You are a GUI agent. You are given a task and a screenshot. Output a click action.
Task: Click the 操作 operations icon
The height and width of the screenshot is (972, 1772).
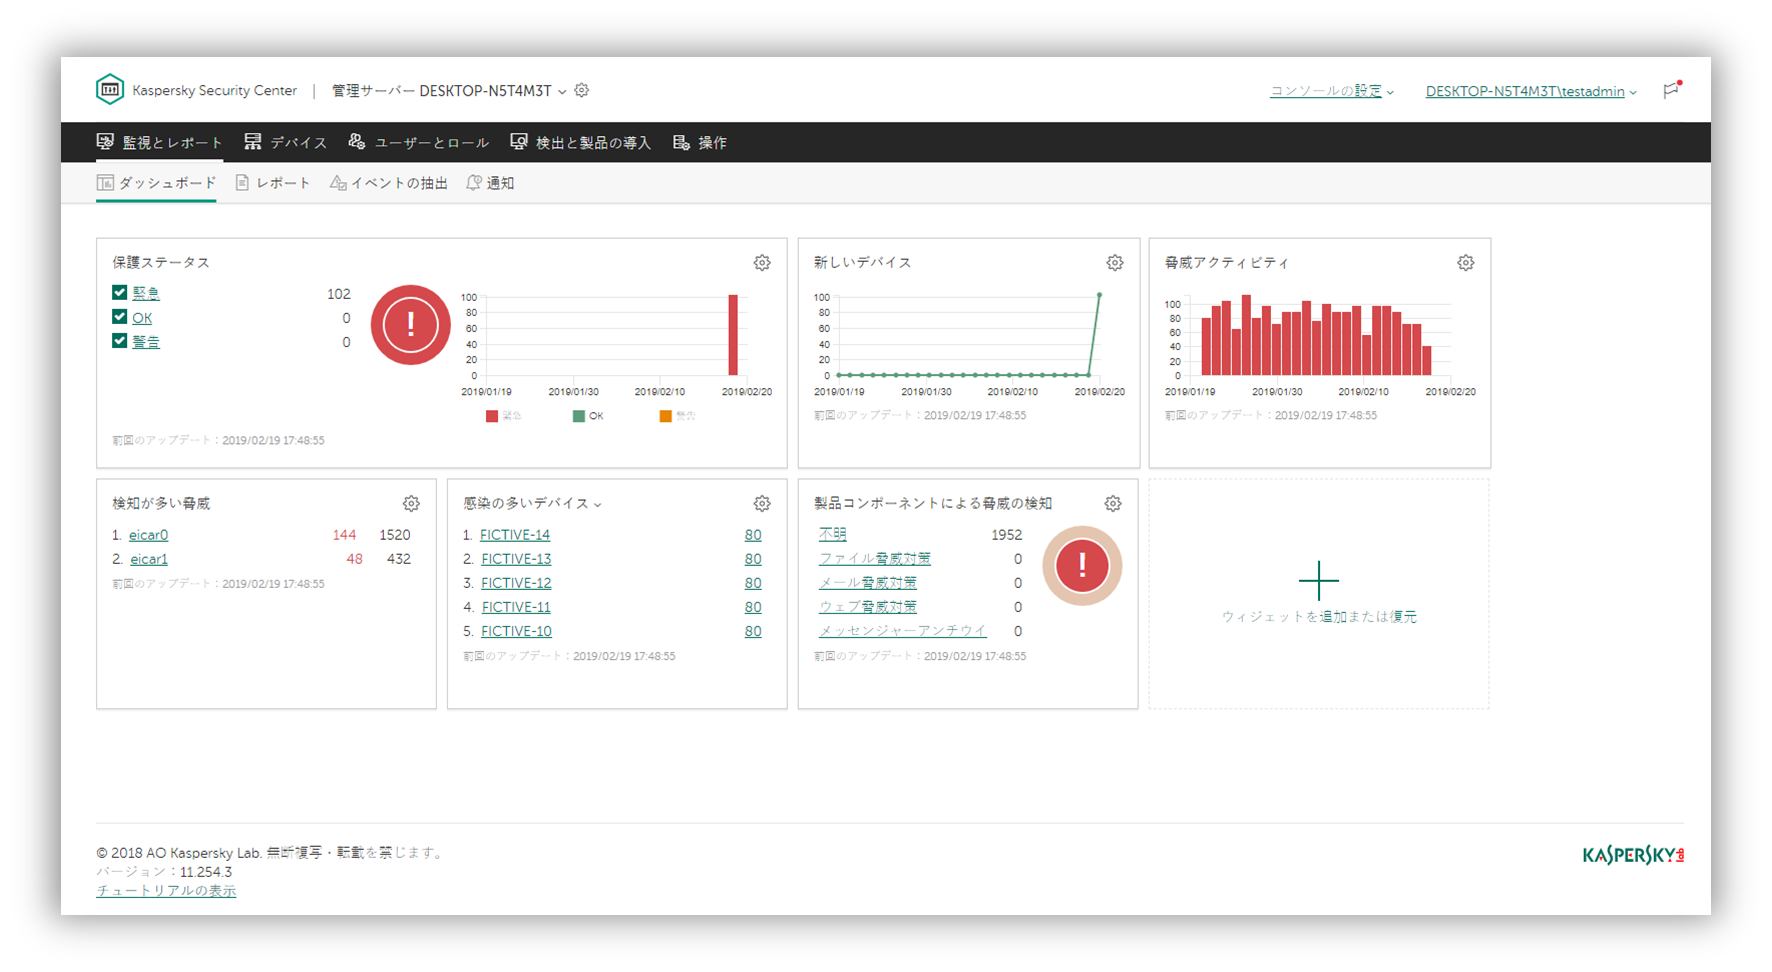(682, 142)
